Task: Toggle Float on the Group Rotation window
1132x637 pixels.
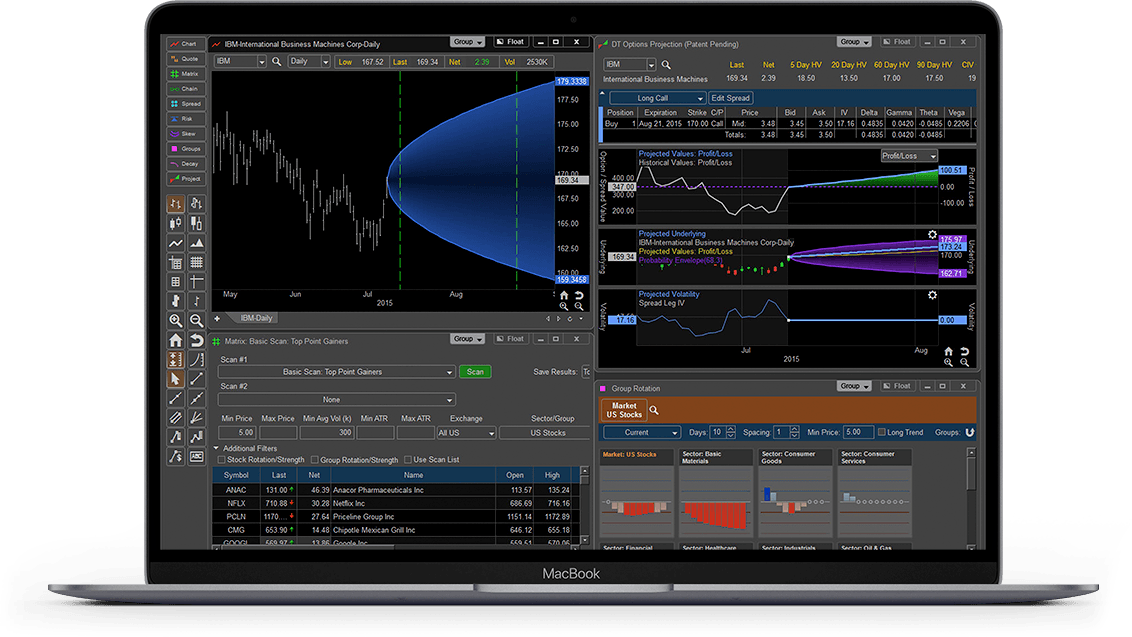Action: pos(897,386)
